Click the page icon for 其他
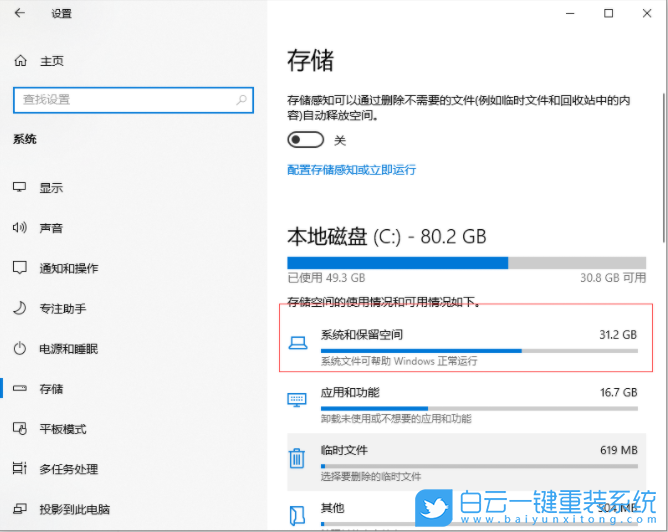 pos(297,515)
